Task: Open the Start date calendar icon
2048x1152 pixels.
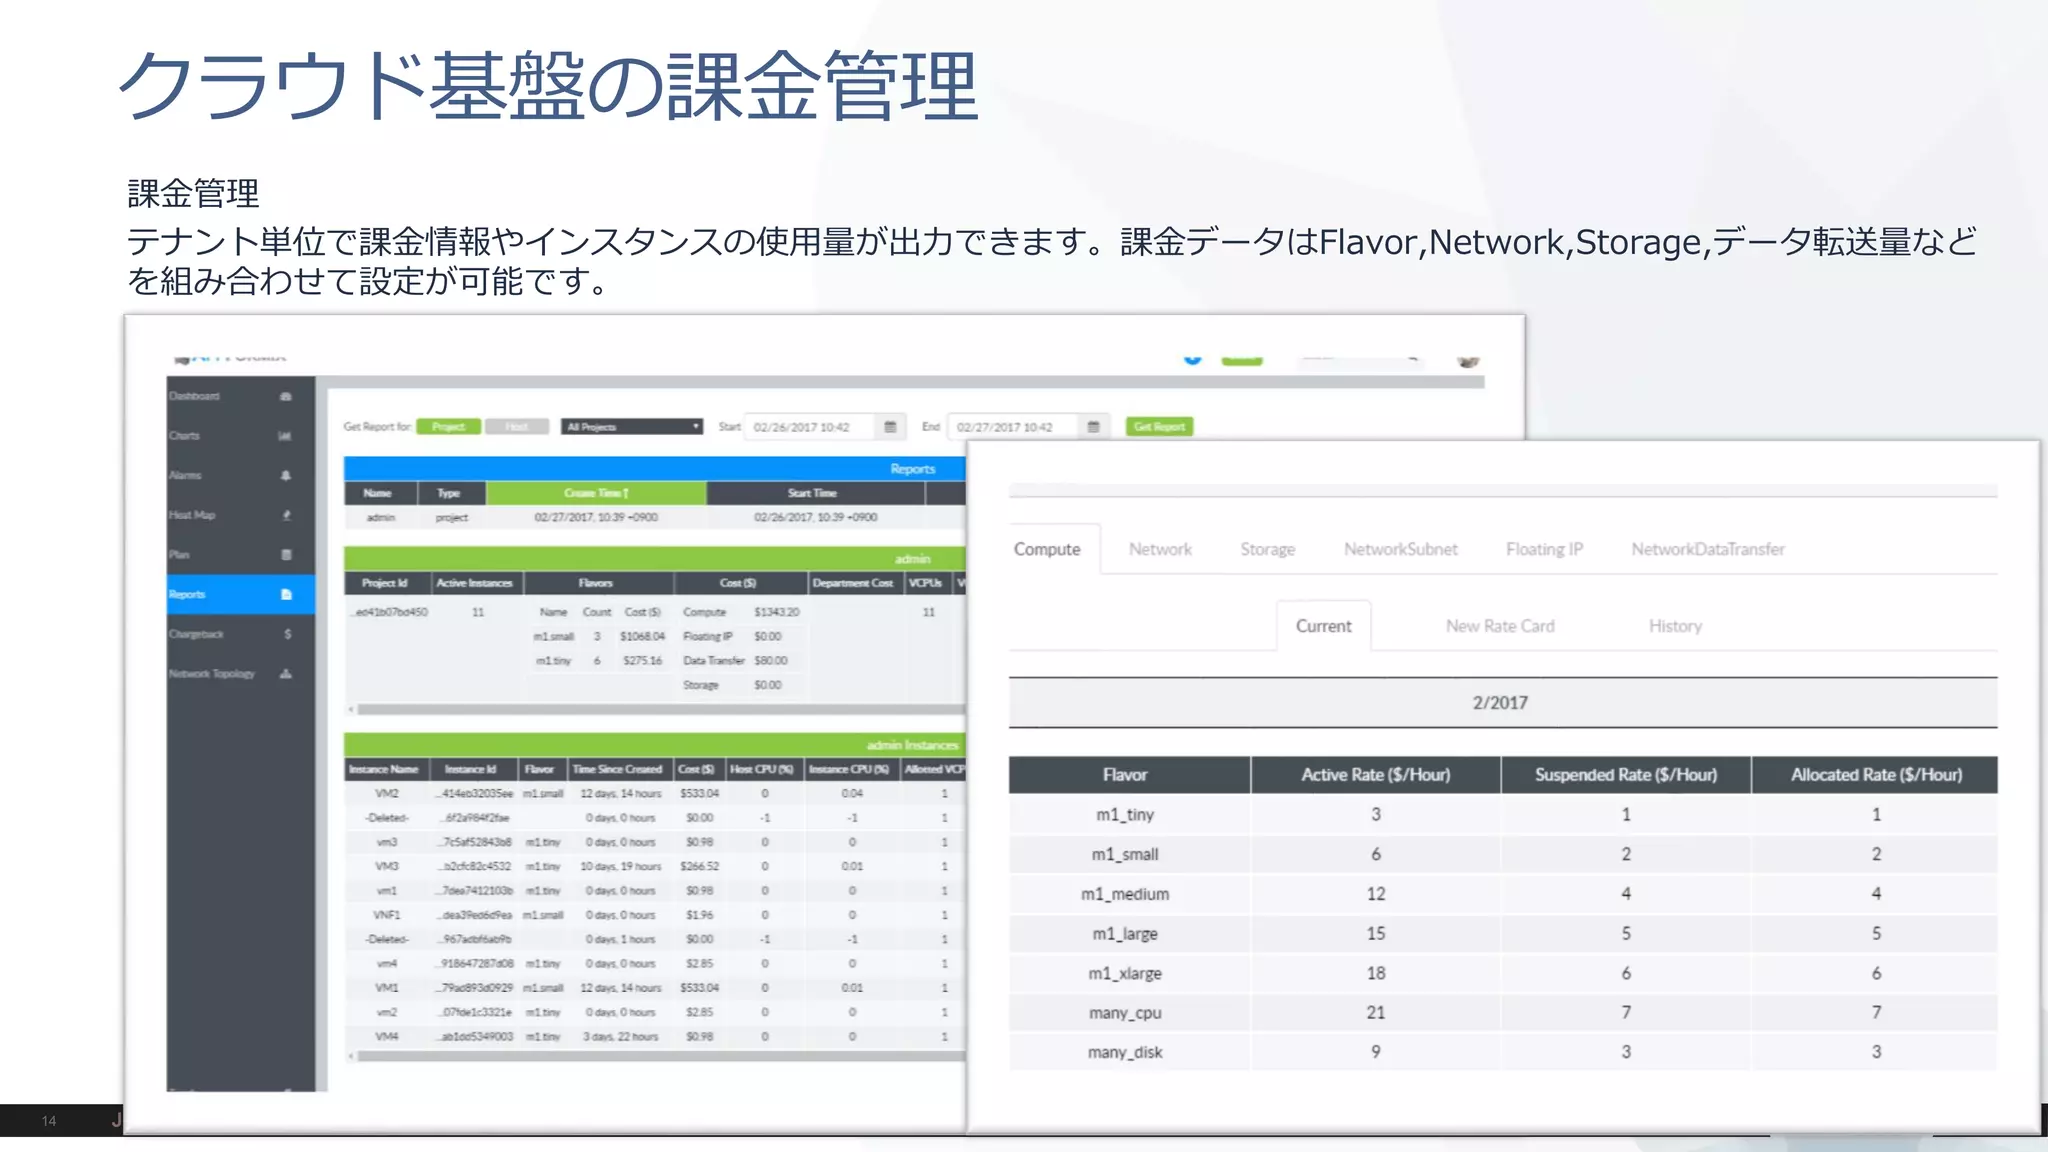Action: (x=890, y=427)
